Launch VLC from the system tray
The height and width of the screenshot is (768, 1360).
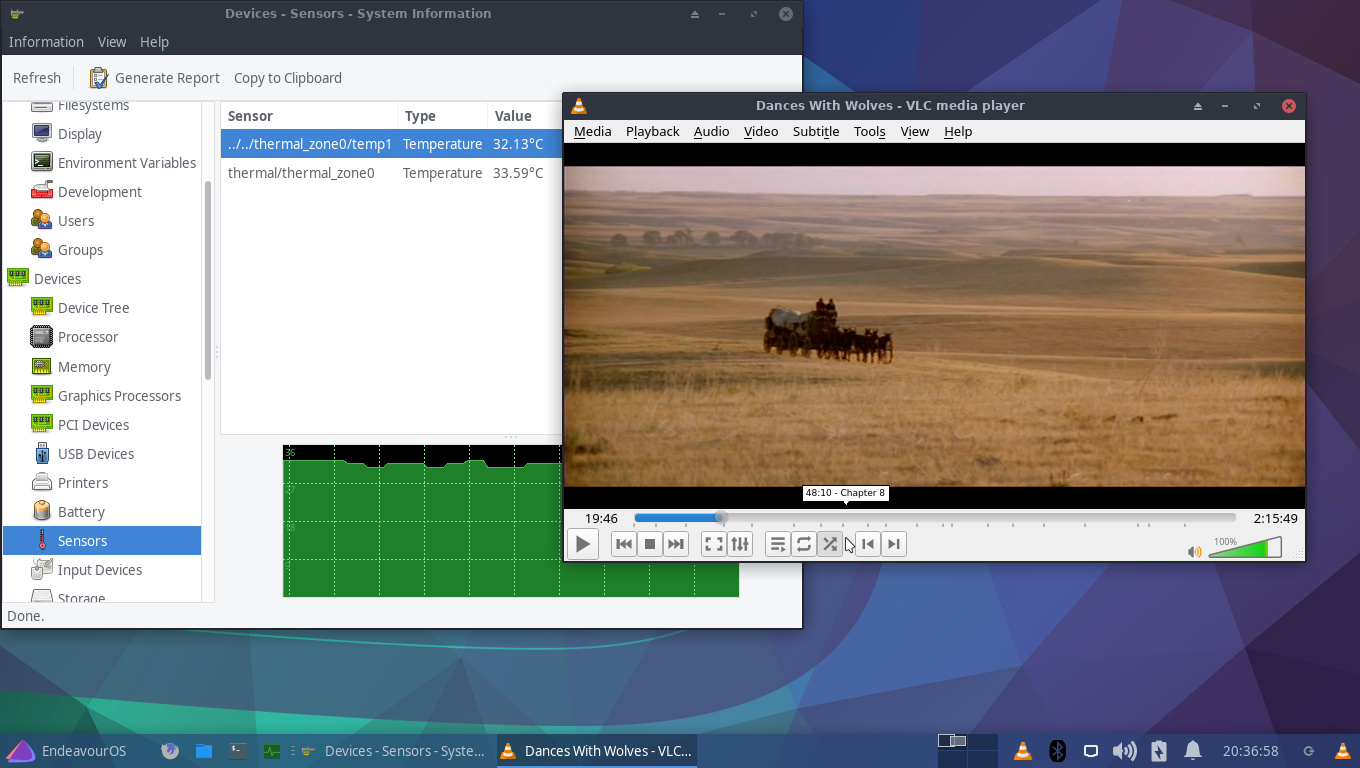pos(1022,750)
